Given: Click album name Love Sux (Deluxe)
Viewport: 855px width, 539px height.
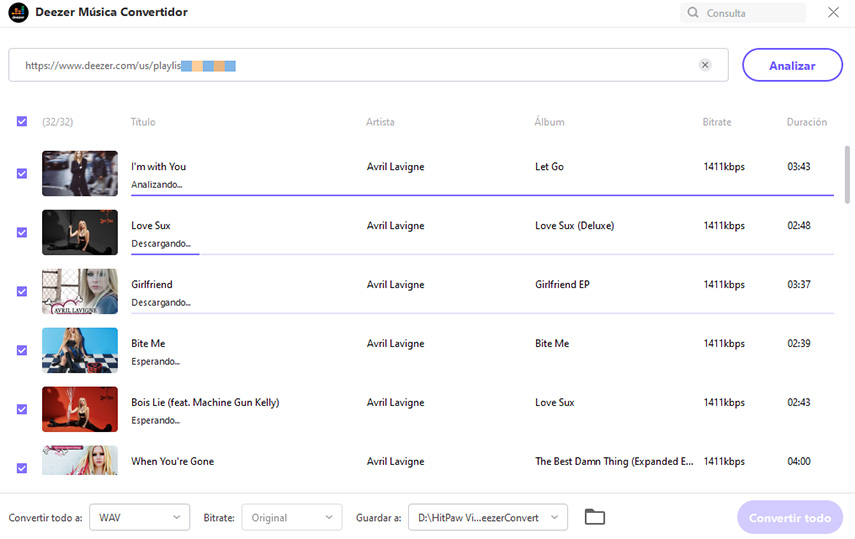Looking at the screenshot, I should [x=574, y=225].
